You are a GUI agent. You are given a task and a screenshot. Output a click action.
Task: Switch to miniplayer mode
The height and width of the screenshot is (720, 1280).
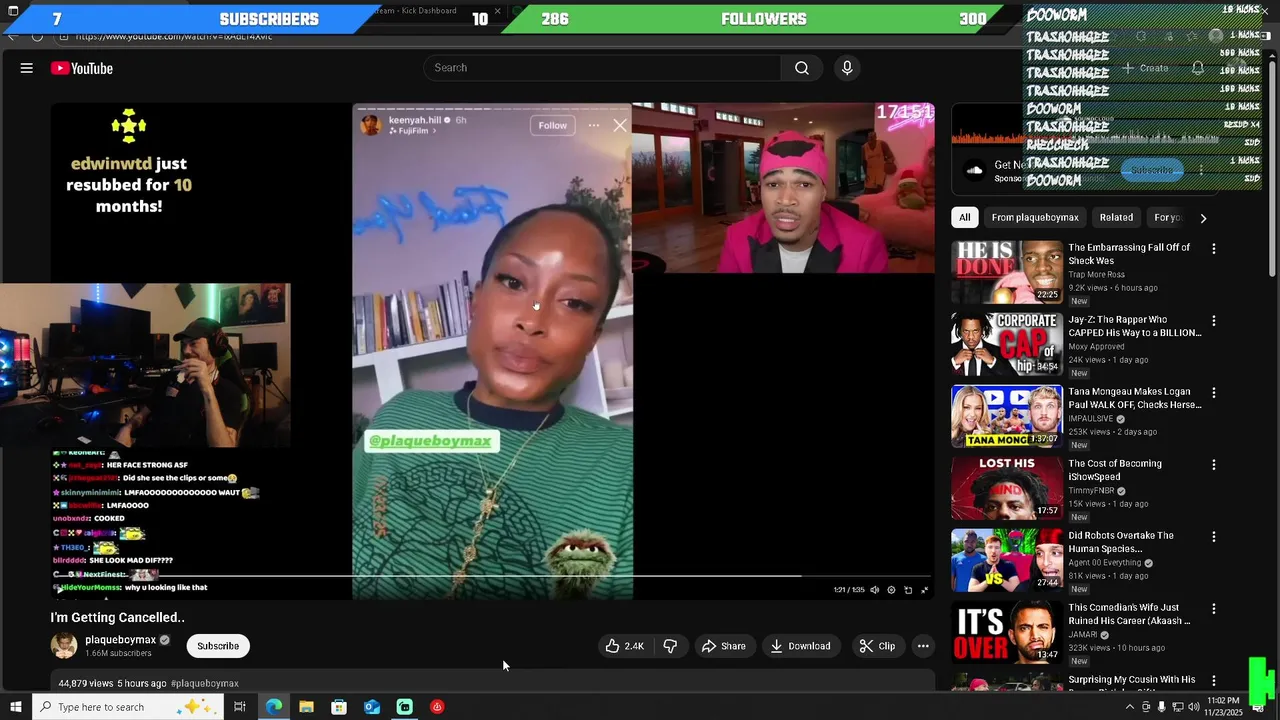point(908,590)
